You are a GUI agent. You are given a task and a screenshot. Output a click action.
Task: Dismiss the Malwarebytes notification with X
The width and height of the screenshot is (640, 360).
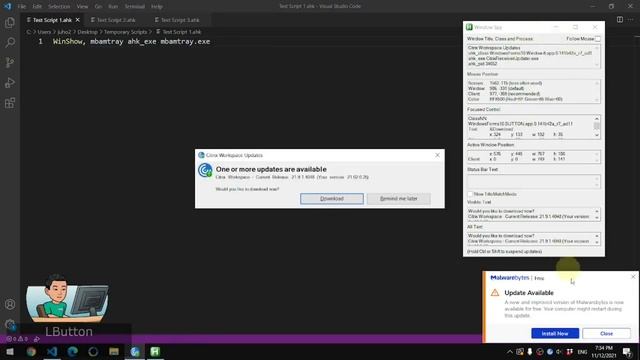(x=633, y=277)
